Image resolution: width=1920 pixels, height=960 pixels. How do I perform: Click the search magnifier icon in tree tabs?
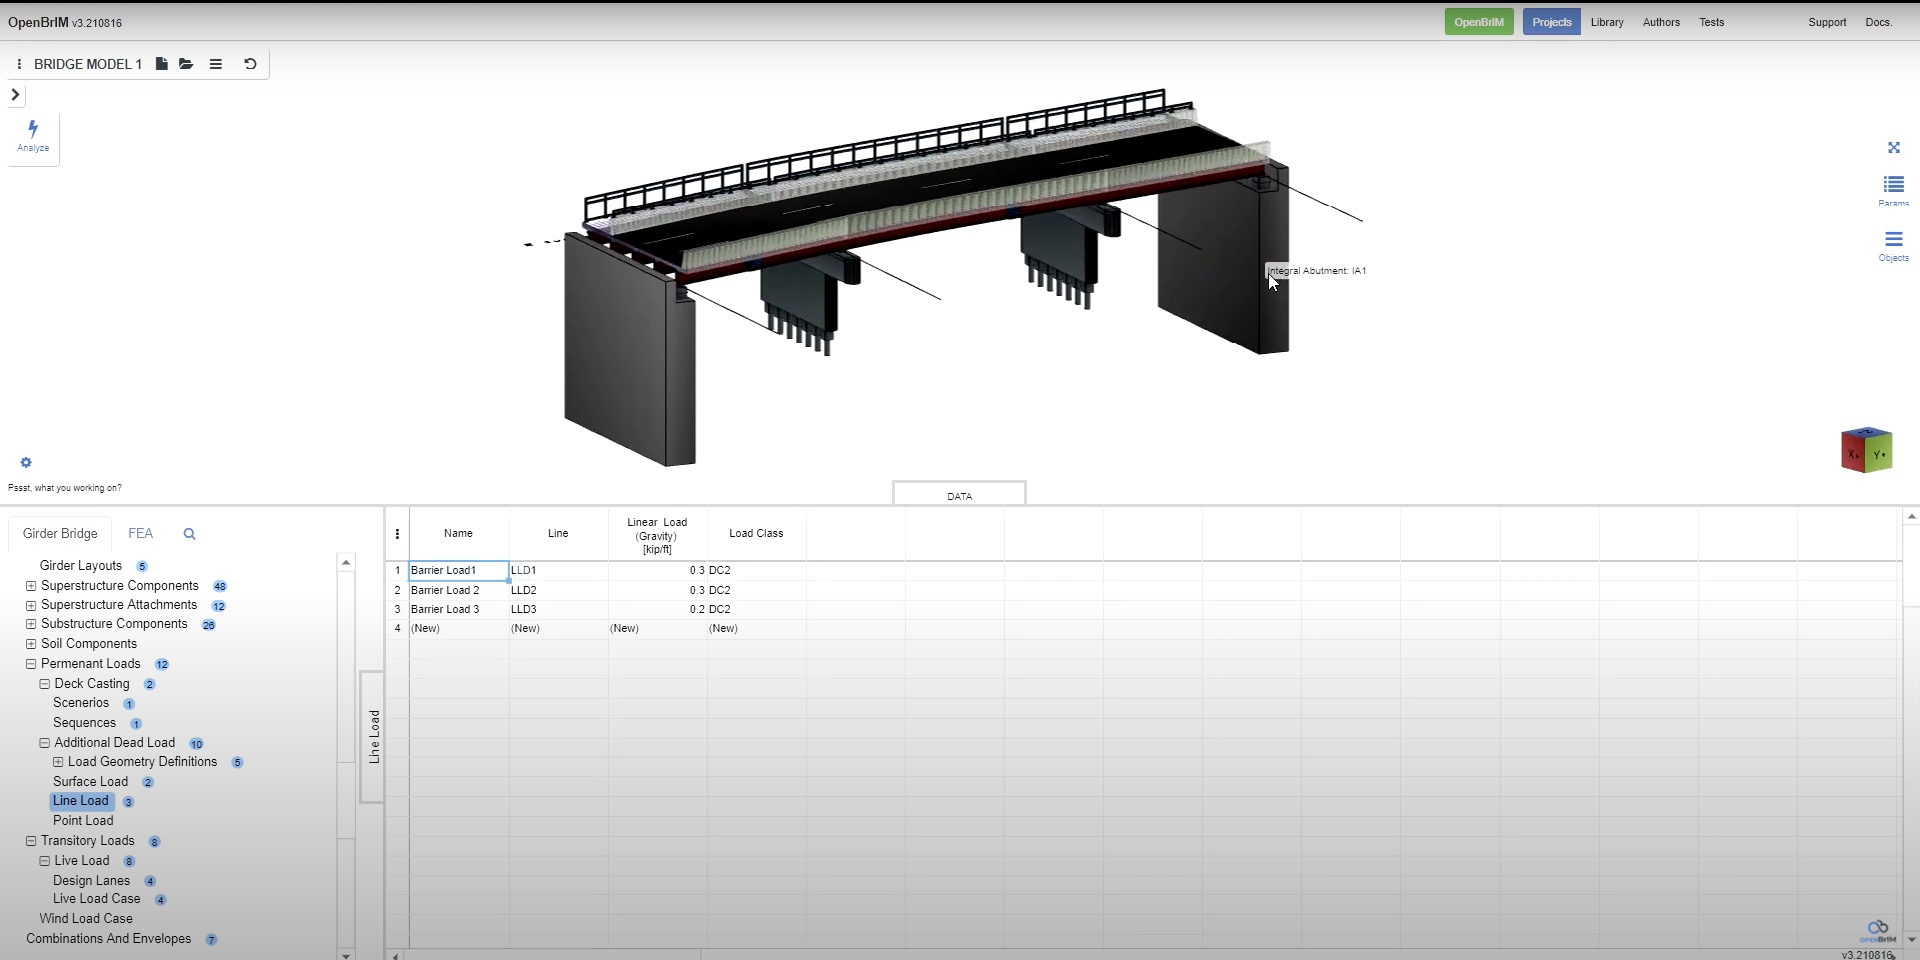[189, 534]
